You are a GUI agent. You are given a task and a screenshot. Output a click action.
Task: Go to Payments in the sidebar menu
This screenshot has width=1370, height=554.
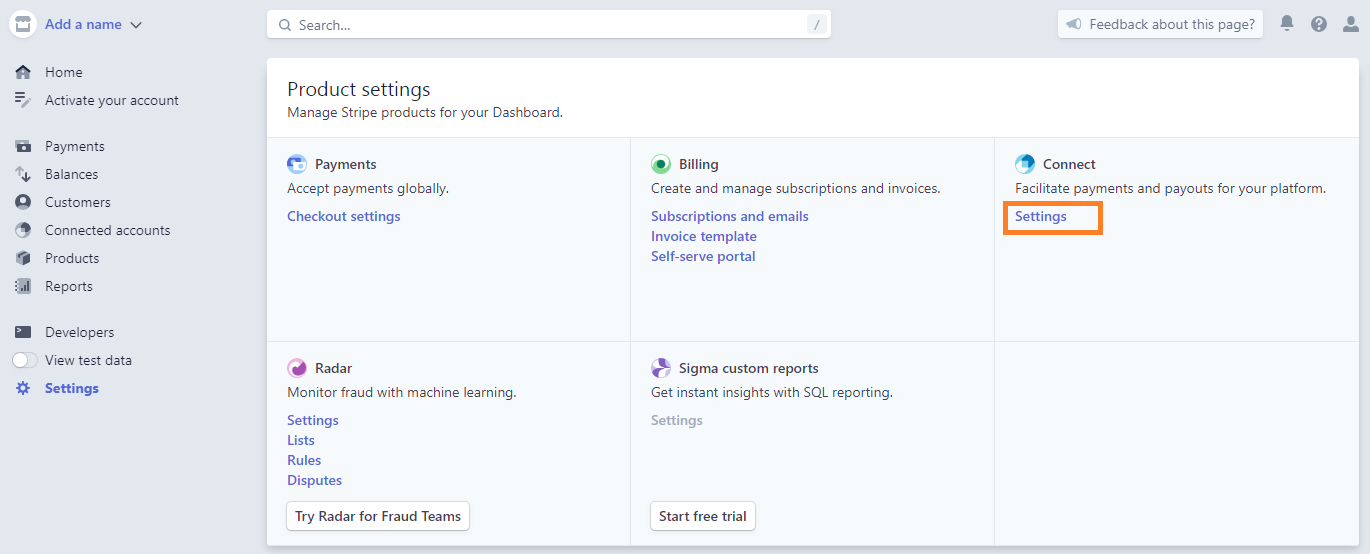(75, 146)
